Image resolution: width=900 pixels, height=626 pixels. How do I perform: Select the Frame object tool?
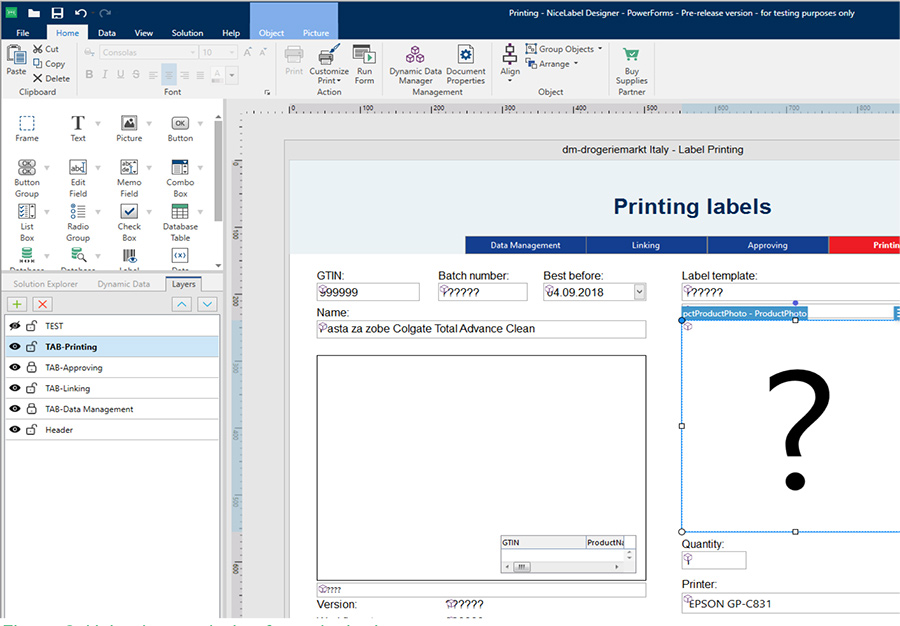[x=27, y=129]
